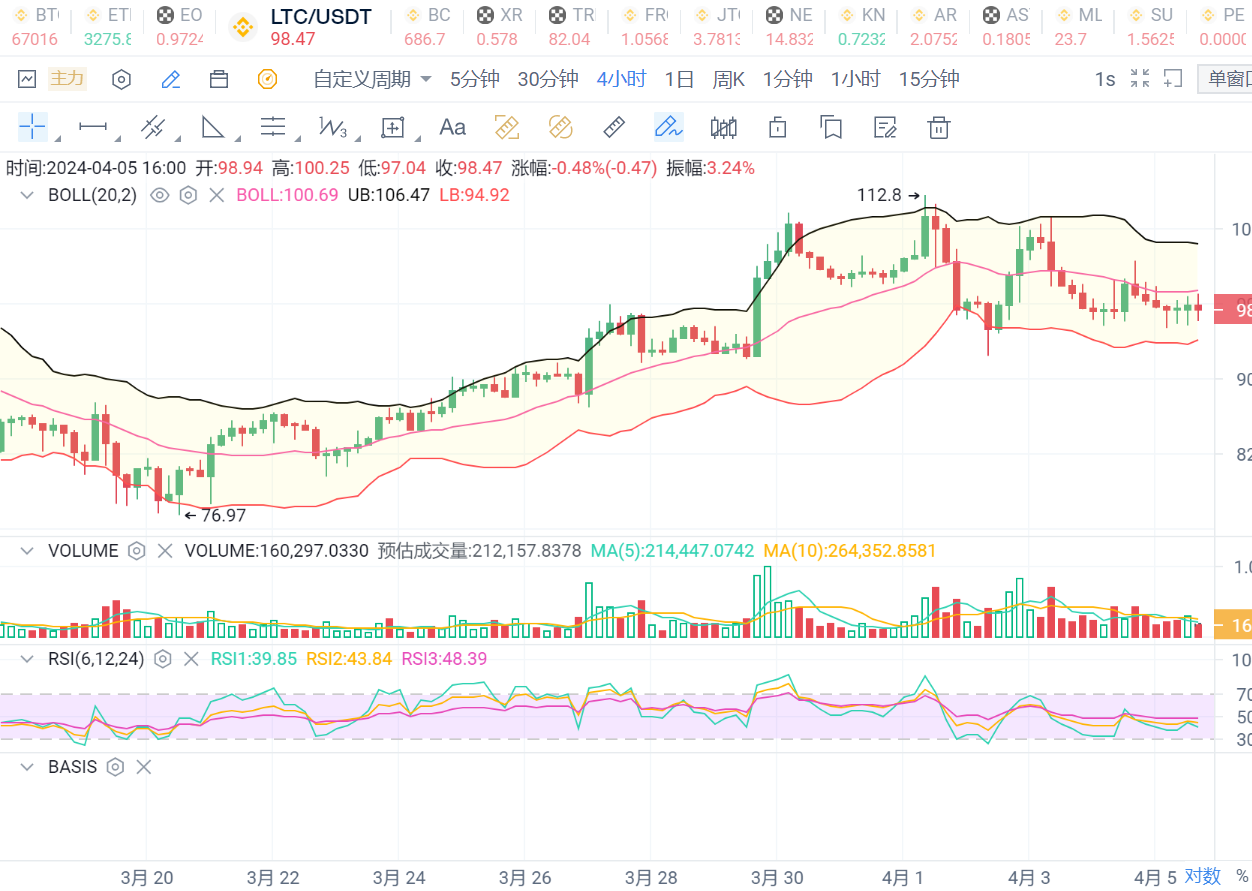Image resolution: width=1252 pixels, height=891 pixels.
Task: Remove the VOLUME indicator with X
Action: coord(166,551)
